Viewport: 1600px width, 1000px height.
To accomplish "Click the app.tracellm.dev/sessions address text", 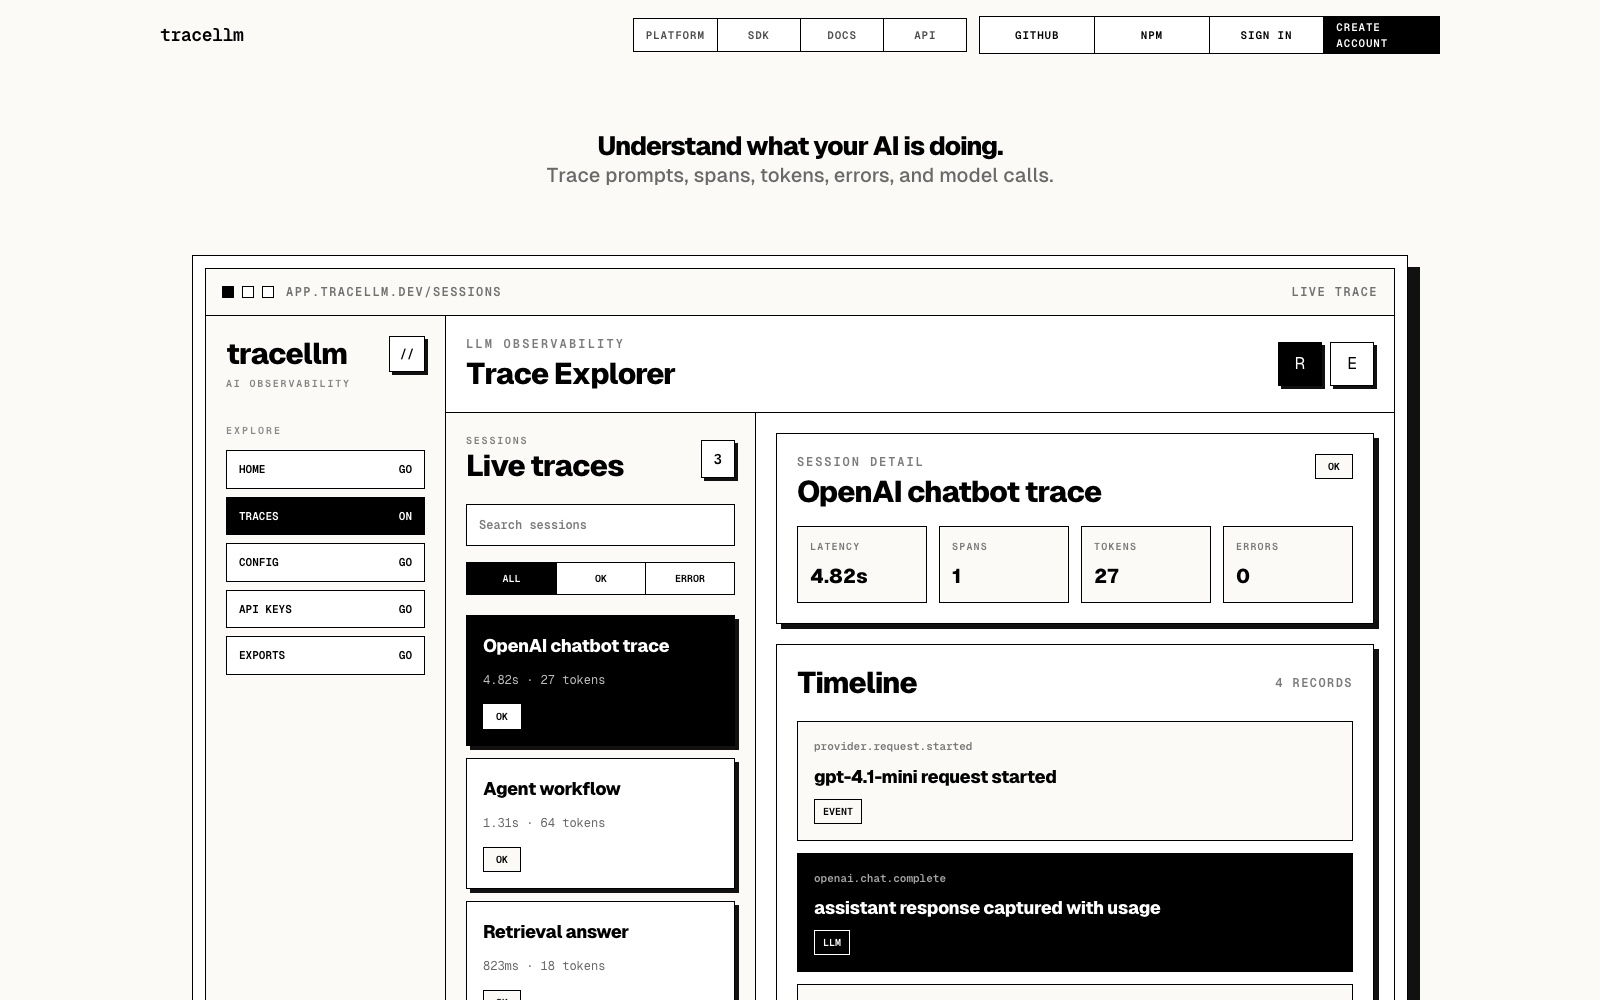I will [x=394, y=292].
